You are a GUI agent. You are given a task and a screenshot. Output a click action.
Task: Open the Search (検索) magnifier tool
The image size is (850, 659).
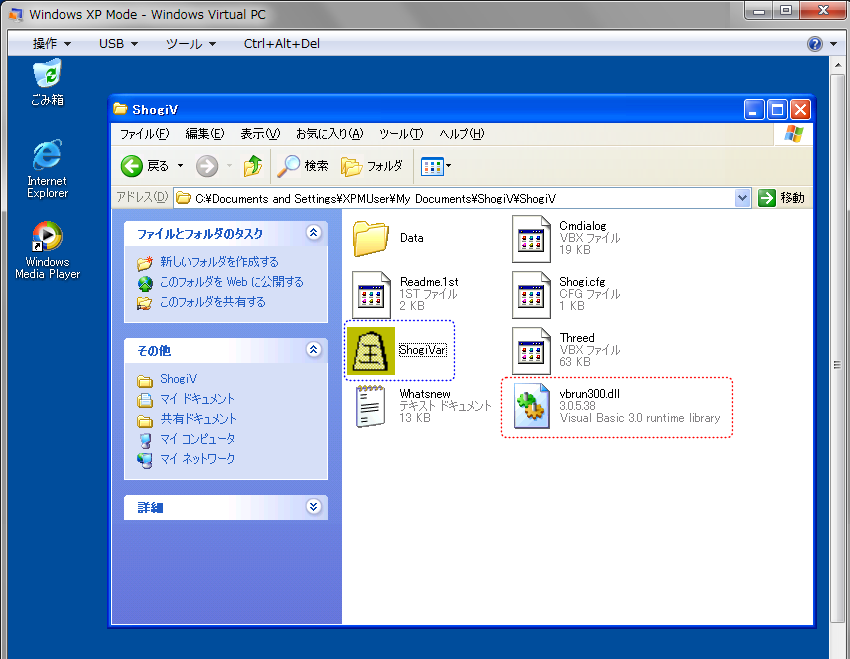[x=302, y=166]
